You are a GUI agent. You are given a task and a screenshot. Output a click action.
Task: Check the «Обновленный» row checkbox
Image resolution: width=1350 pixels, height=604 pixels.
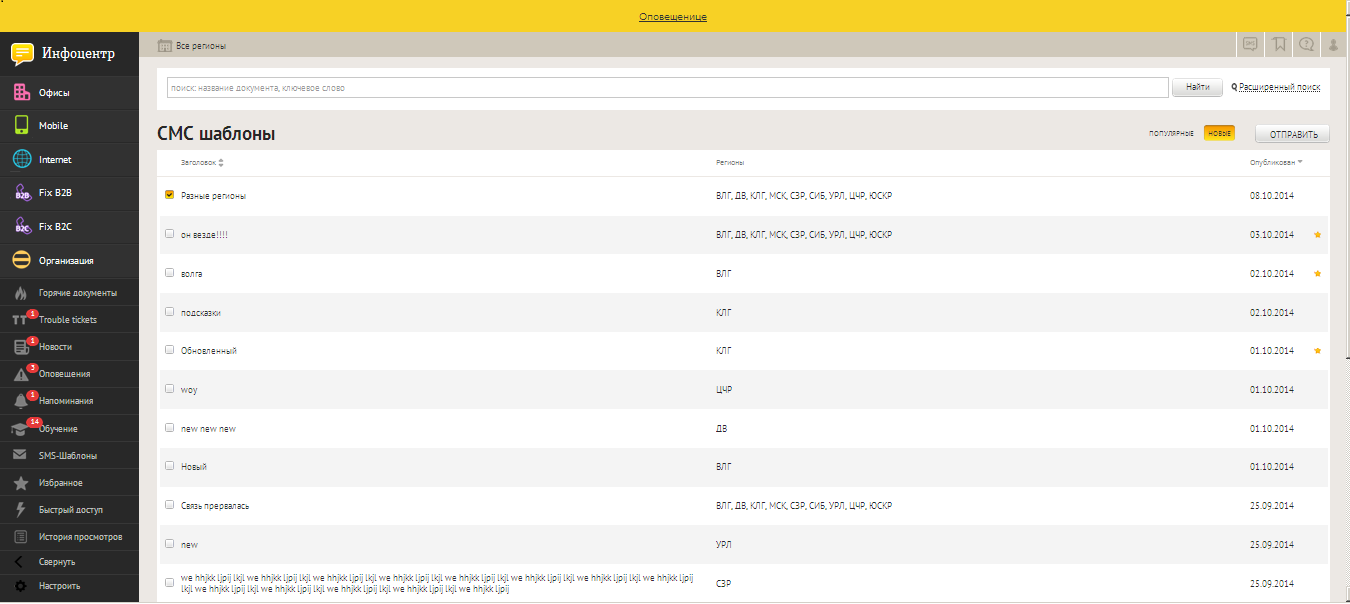(x=169, y=350)
